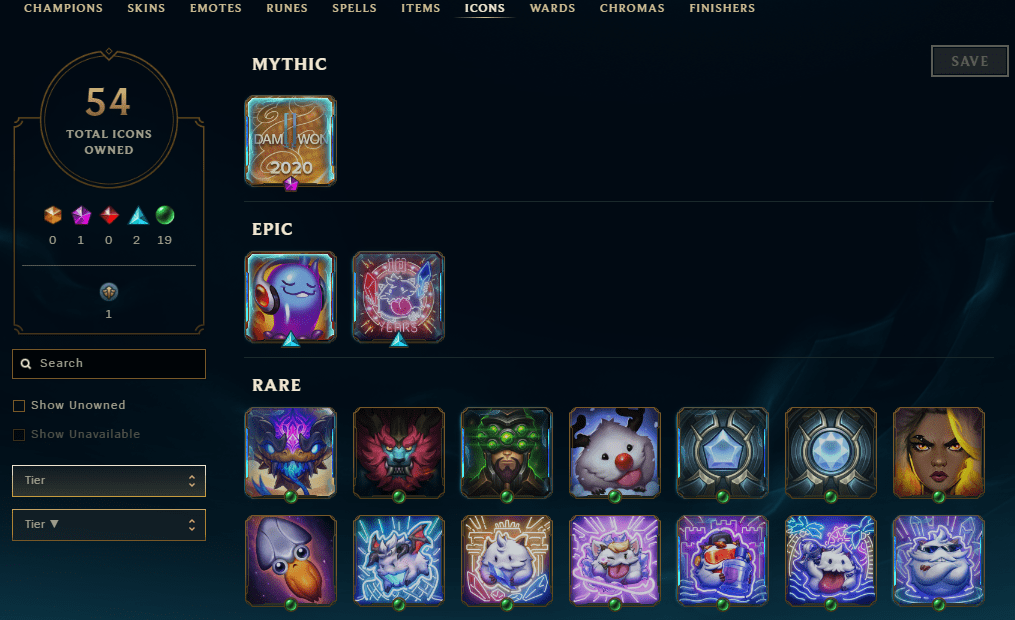Viewport: 1015px width, 620px height.
Task: Select the red demon mask icon
Action: tap(399, 452)
